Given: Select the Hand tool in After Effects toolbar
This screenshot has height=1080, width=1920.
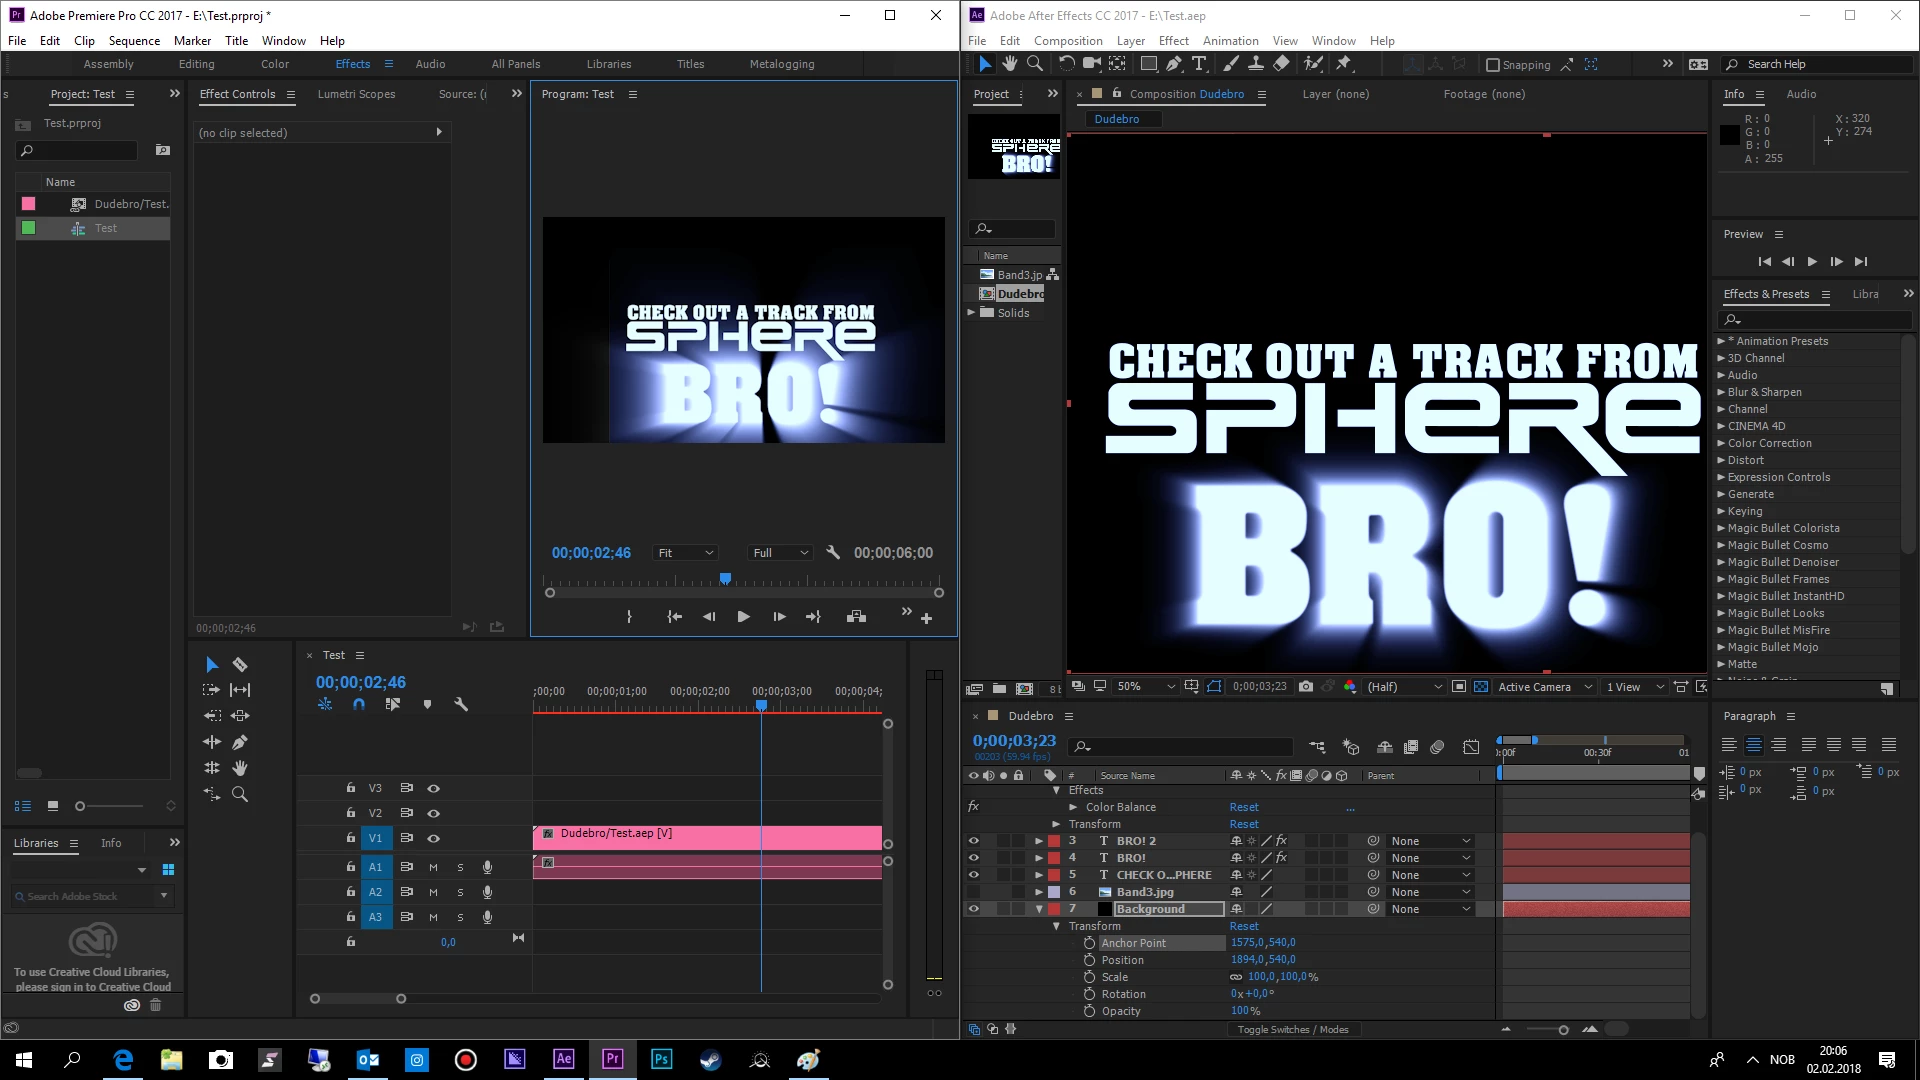Looking at the screenshot, I should coord(1010,64).
